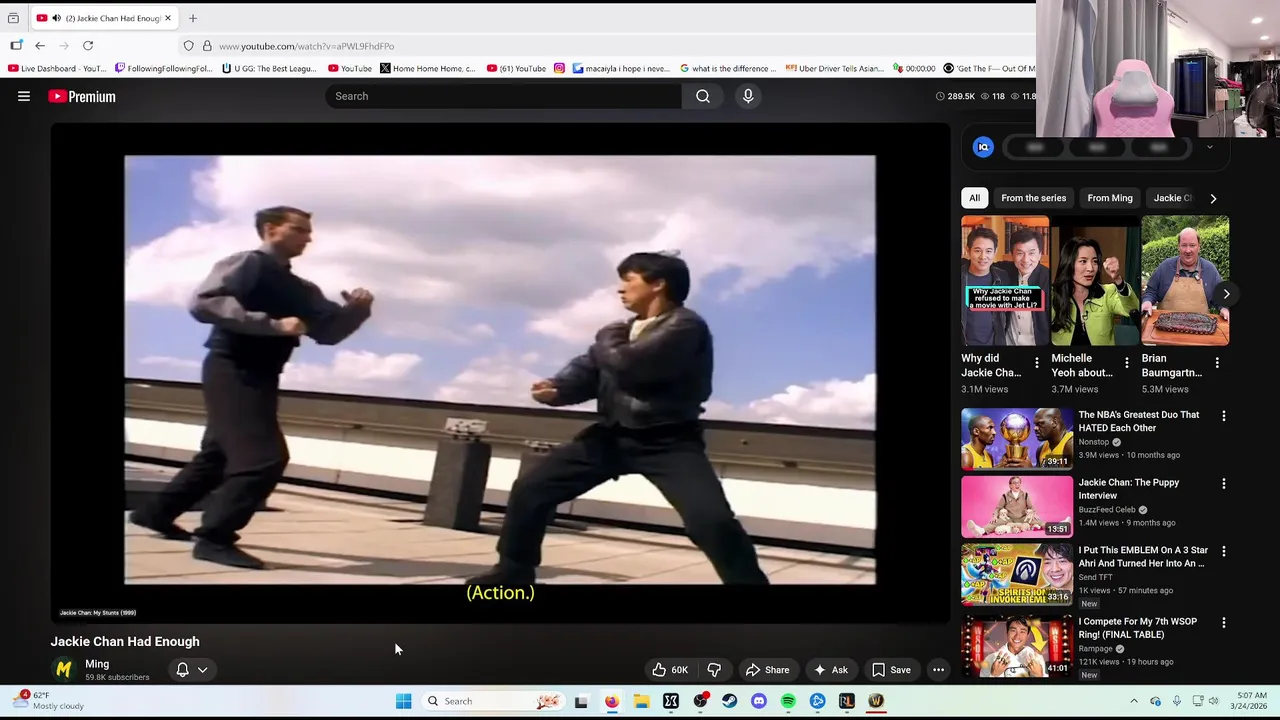This screenshot has height=720, width=1280.
Task: Open Uber Driver Tells Asian bookmark
Action: pos(835,68)
